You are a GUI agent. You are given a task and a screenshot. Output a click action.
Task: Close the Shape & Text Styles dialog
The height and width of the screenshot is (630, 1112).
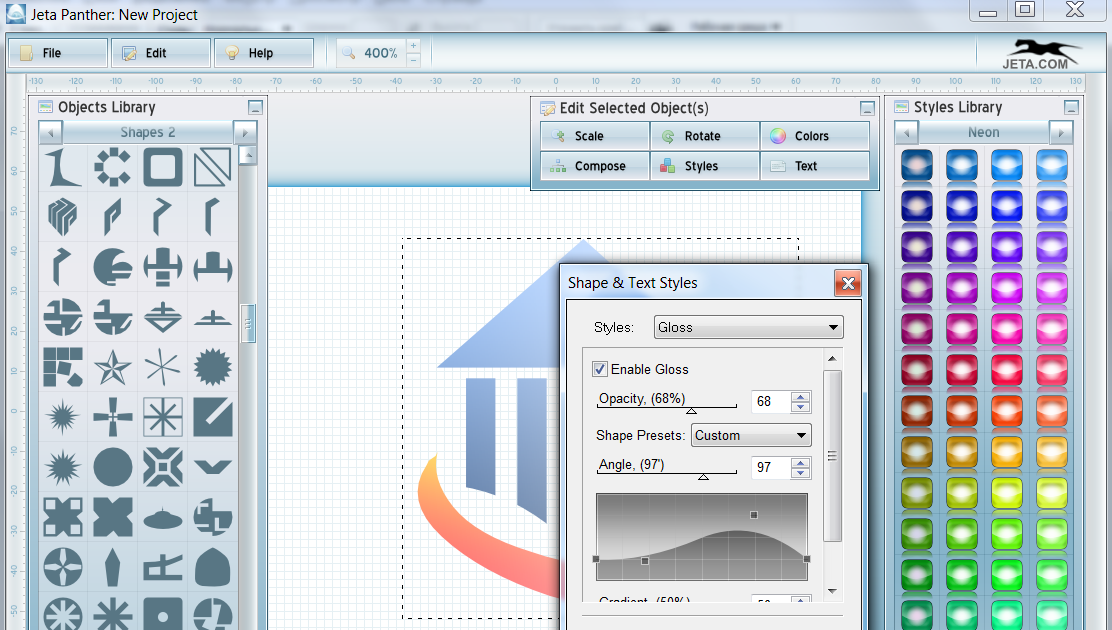pos(847,284)
